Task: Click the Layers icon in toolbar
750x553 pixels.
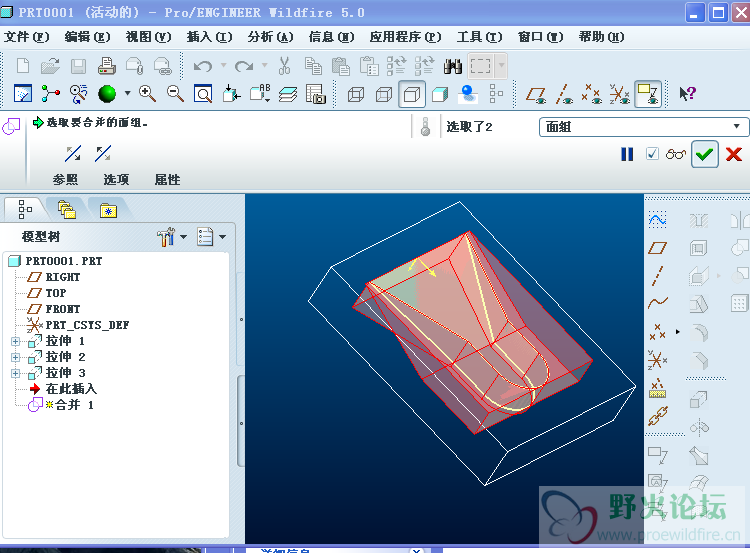Action: (x=287, y=94)
